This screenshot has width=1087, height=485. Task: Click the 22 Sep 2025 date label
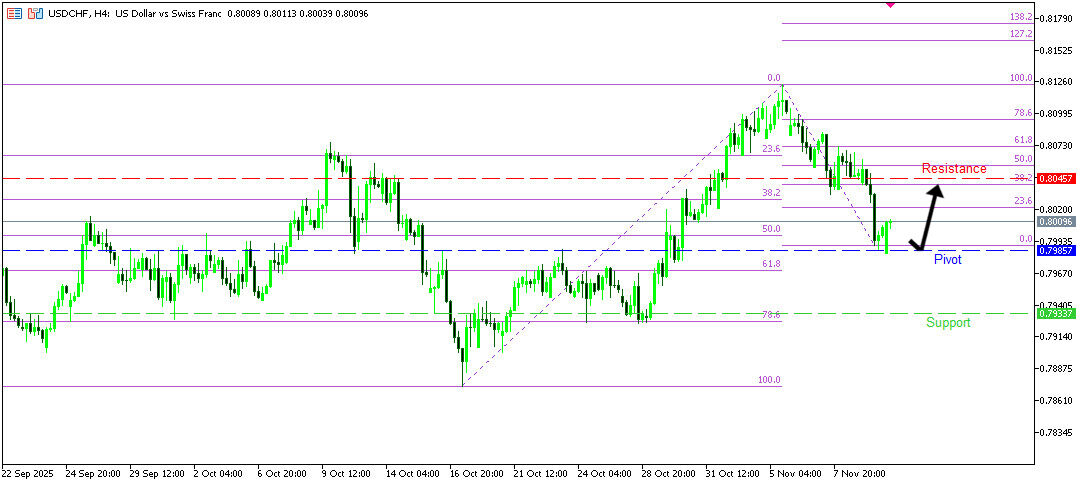(30, 472)
